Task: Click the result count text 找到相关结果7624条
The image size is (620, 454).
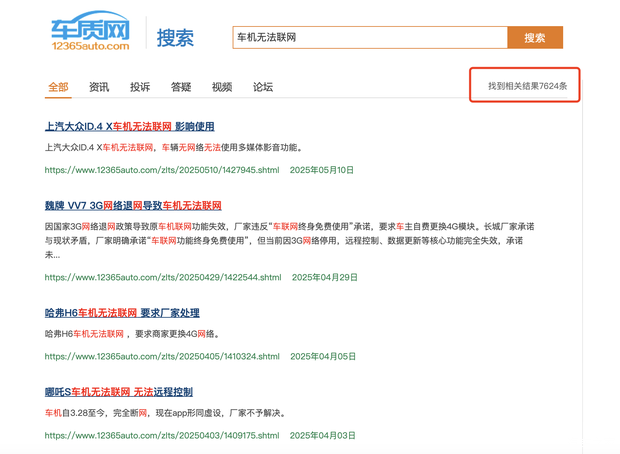Action: coord(527,86)
